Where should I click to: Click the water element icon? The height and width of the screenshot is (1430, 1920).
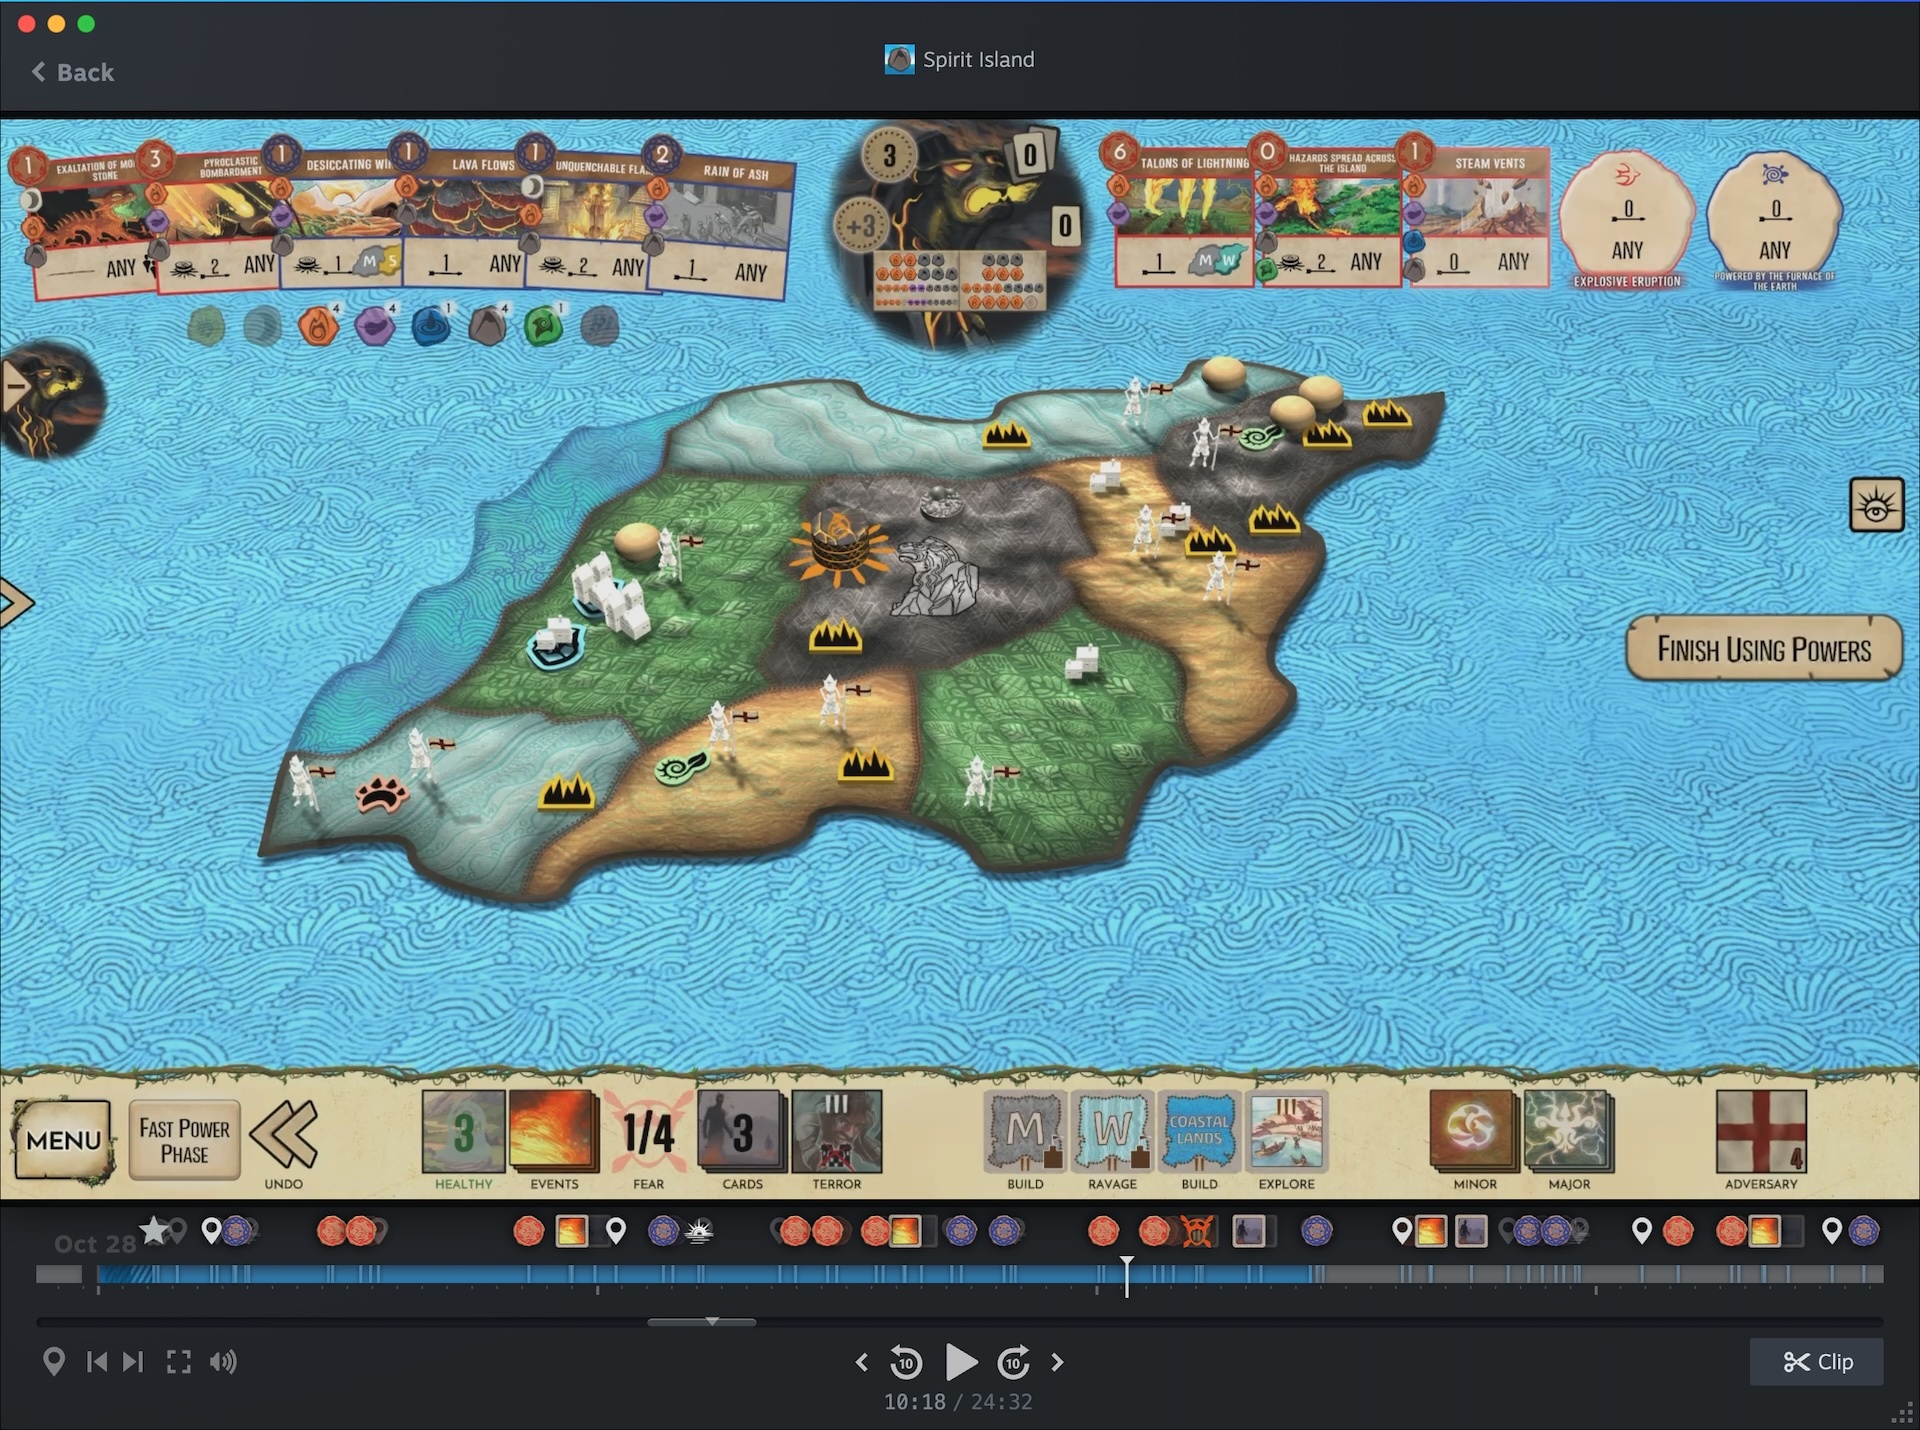click(431, 327)
